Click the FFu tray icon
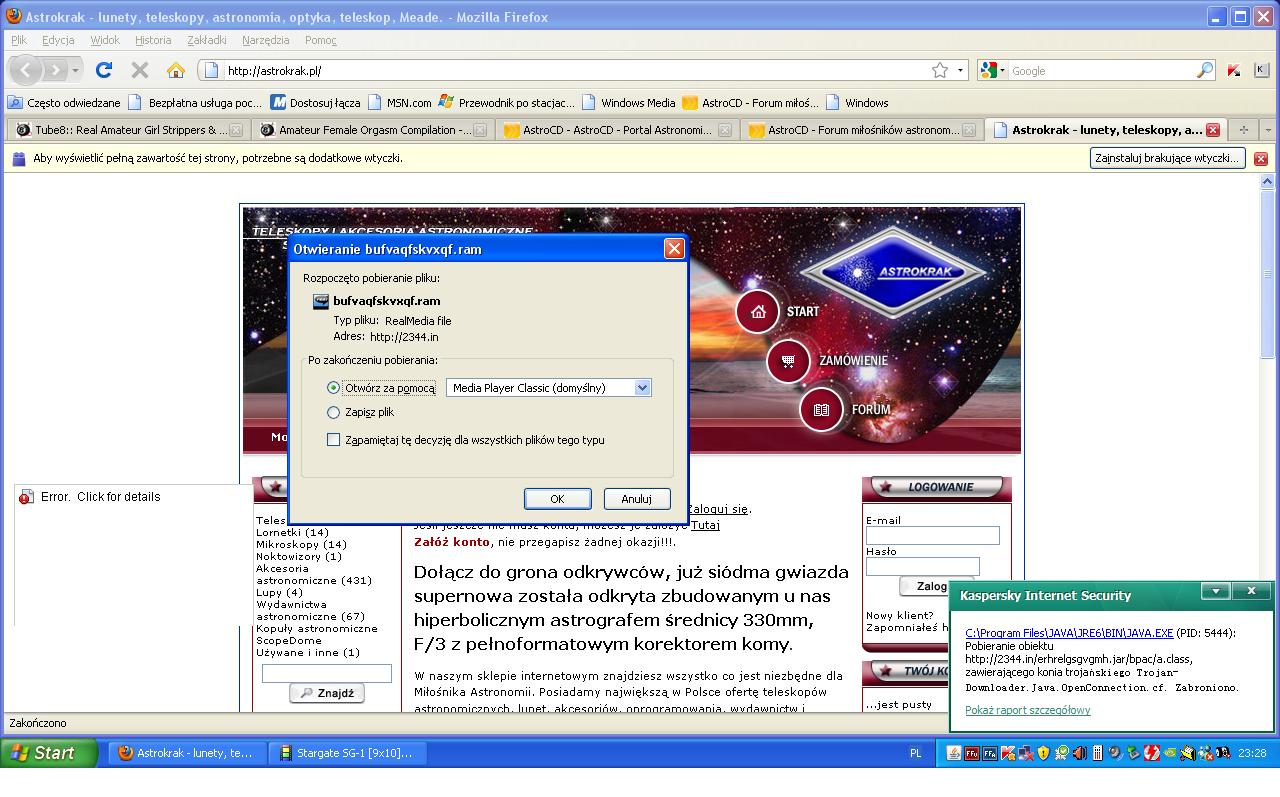This screenshot has width=1280, height=797. click(x=971, y=753)
